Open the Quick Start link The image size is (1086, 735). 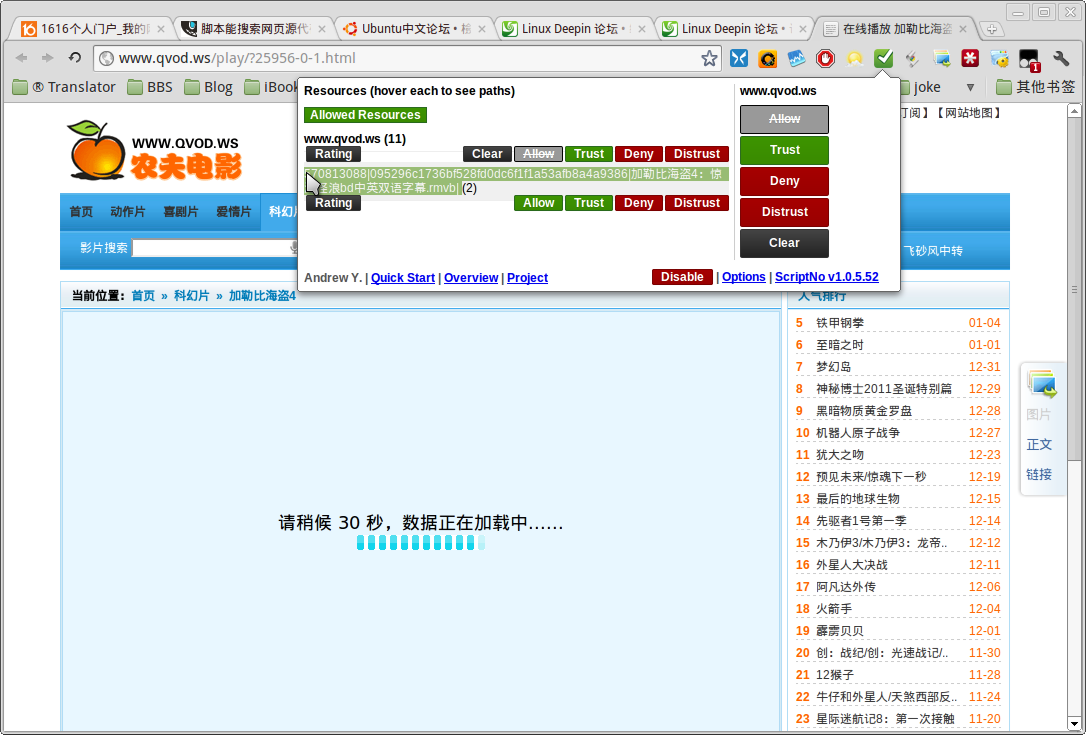pos(403,278)
